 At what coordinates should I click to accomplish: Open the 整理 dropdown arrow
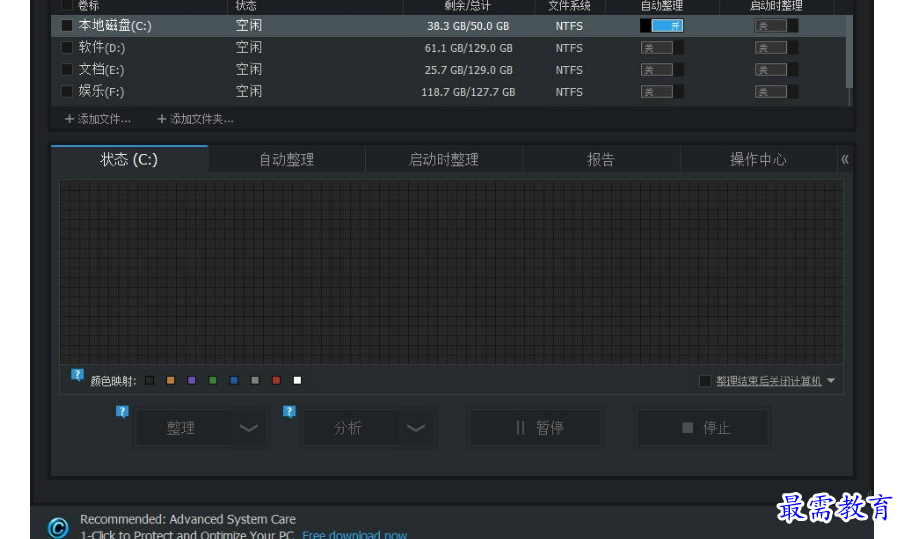point(248,428)
